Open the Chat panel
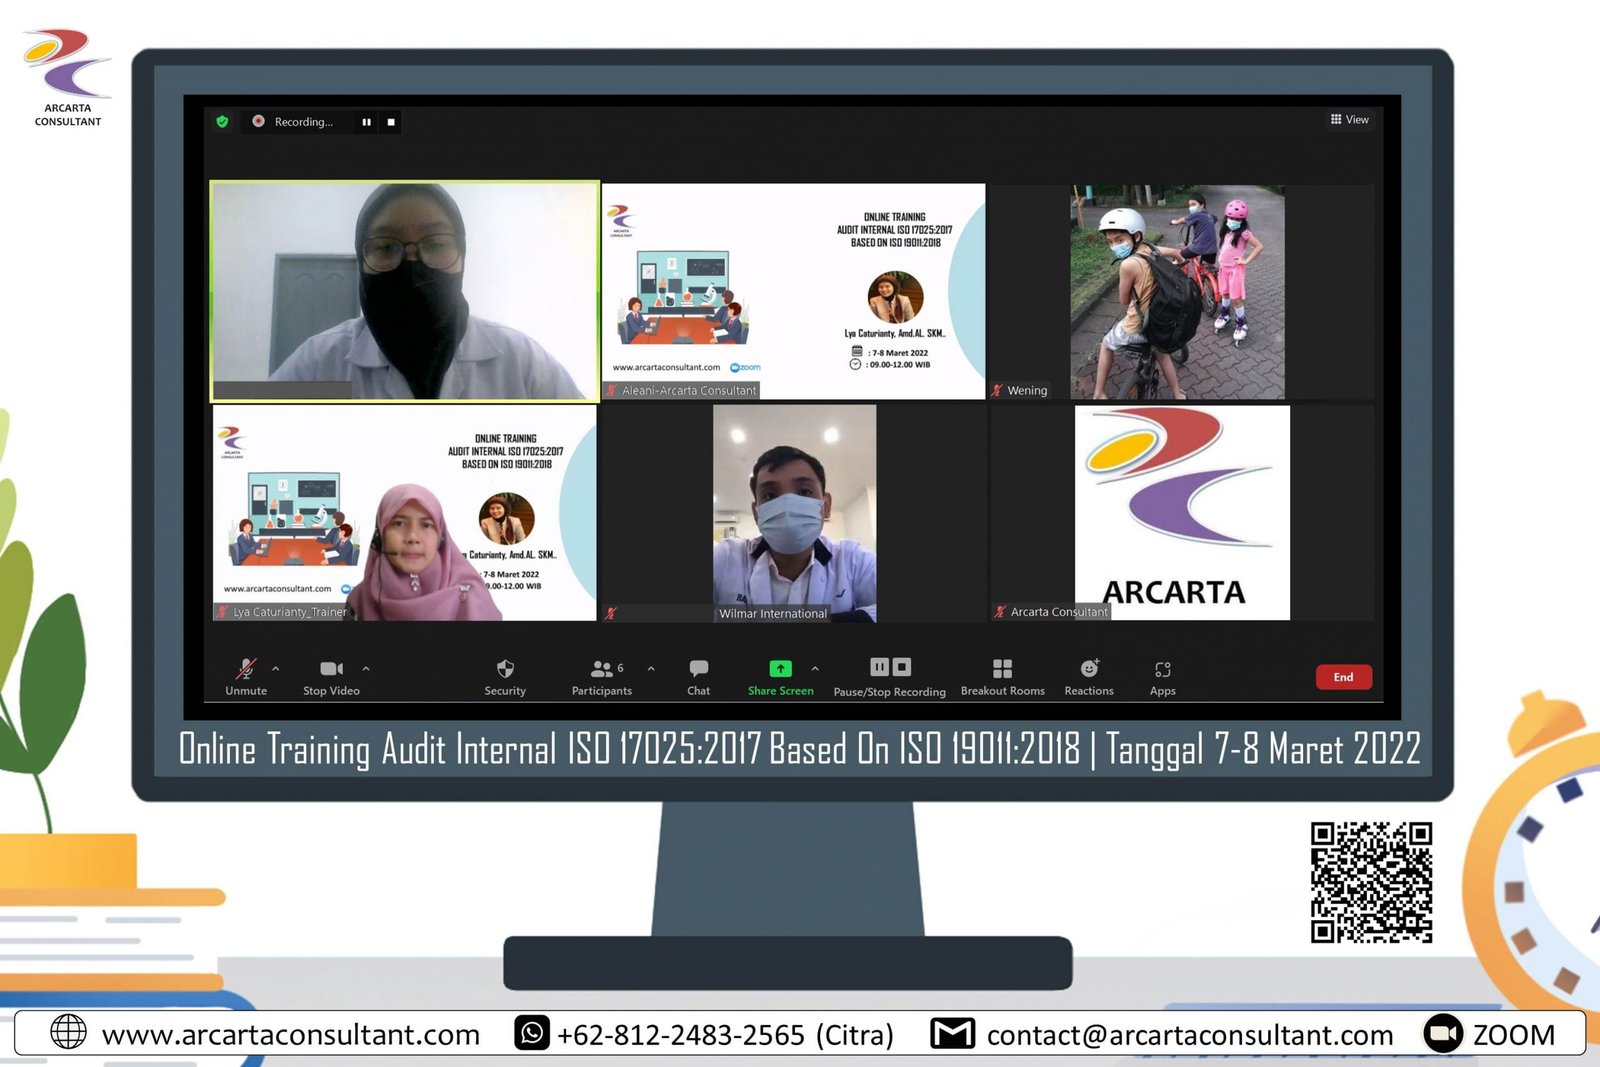The height and width of the screenshot is (1067, 1600). [698, 669]
